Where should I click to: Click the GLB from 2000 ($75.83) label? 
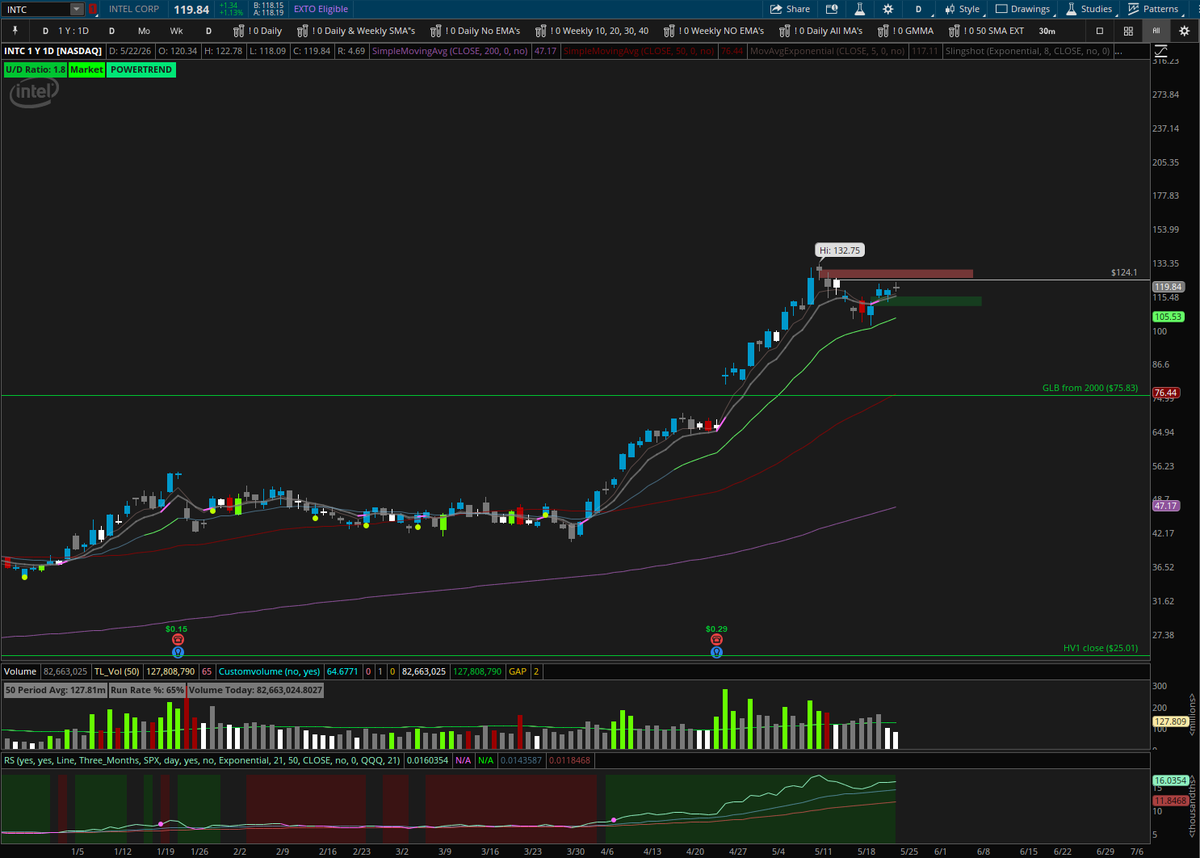click(x=1090, y=387)
